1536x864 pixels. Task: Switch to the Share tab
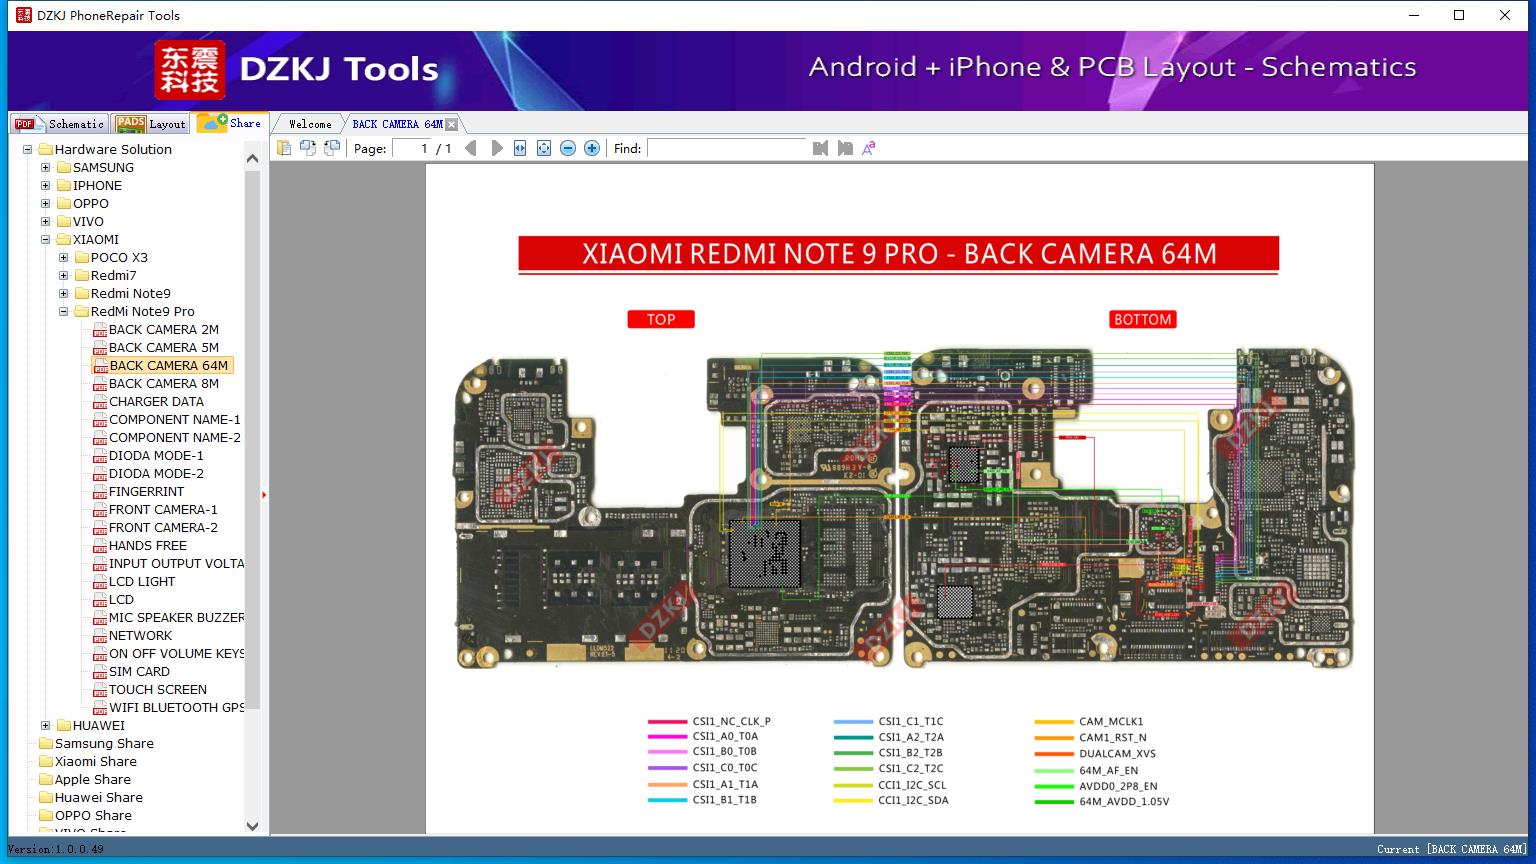230,122
